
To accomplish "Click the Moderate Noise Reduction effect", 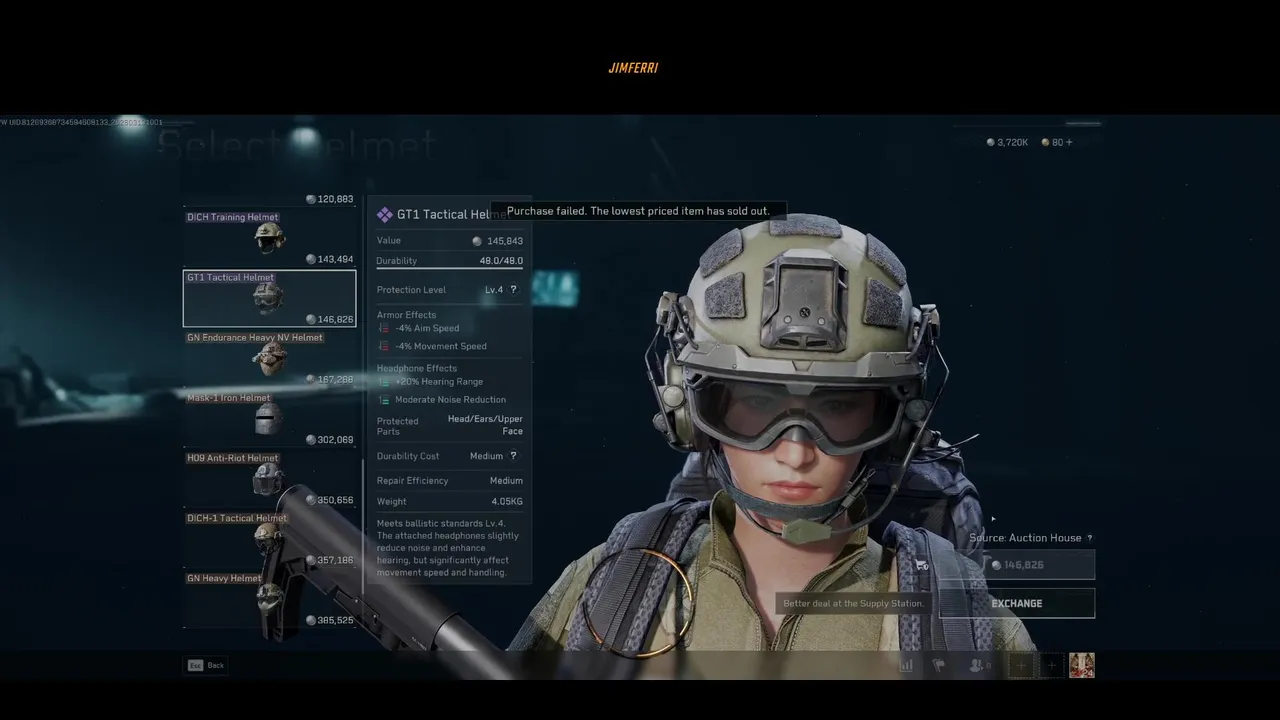I will (450, 400).
